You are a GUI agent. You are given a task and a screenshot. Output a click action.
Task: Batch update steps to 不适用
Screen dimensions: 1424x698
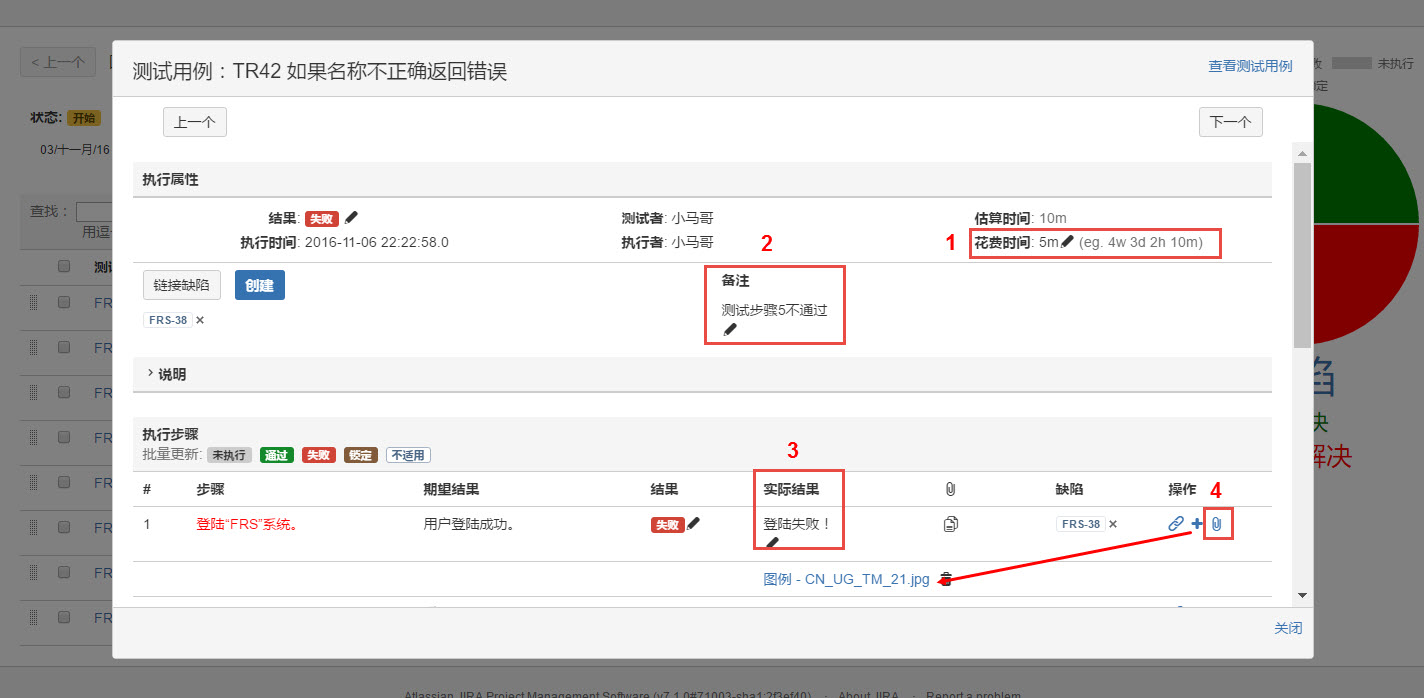[x=408, y=455]
